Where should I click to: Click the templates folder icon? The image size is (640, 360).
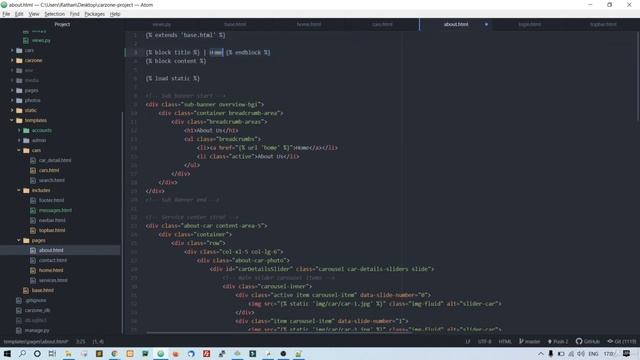coord(19,120)
